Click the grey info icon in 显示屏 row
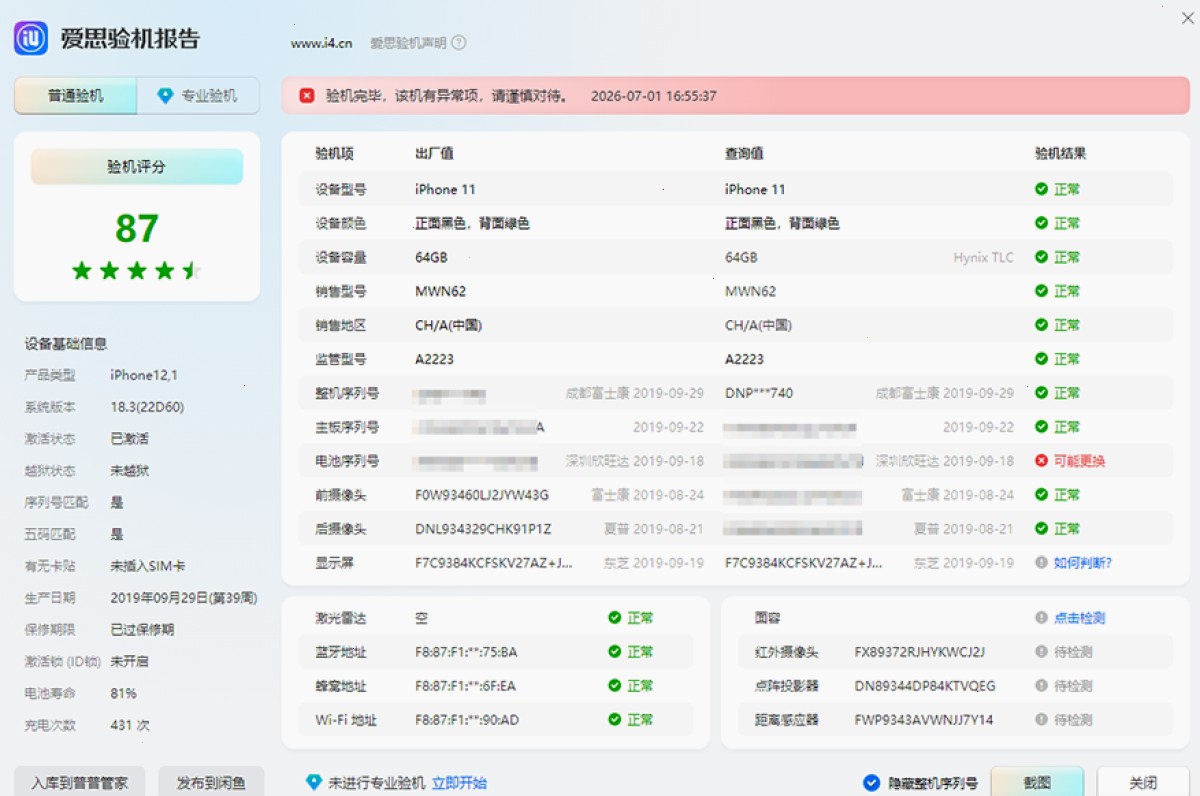Viewport: 1200px width, 796px height. coord(1041,563)
